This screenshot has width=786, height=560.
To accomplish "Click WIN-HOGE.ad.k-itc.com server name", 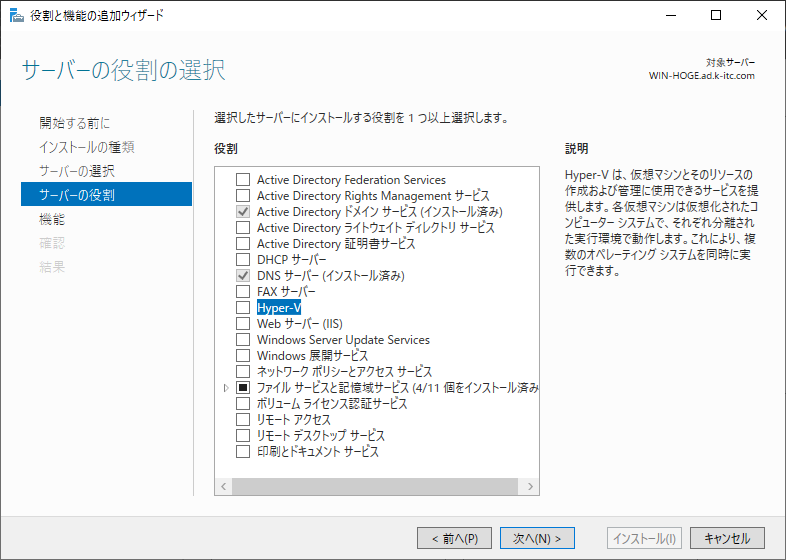I will point(701,76).
